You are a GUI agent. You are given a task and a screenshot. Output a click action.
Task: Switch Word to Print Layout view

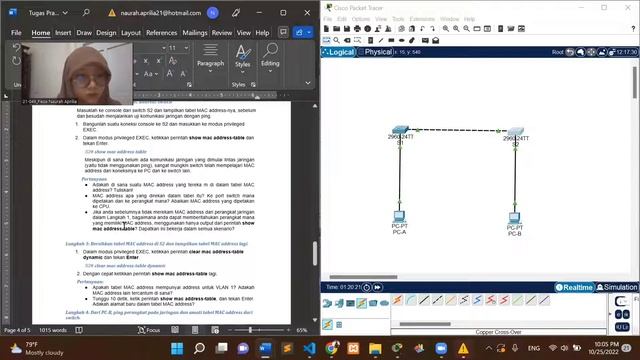click(x=195, y=330)
